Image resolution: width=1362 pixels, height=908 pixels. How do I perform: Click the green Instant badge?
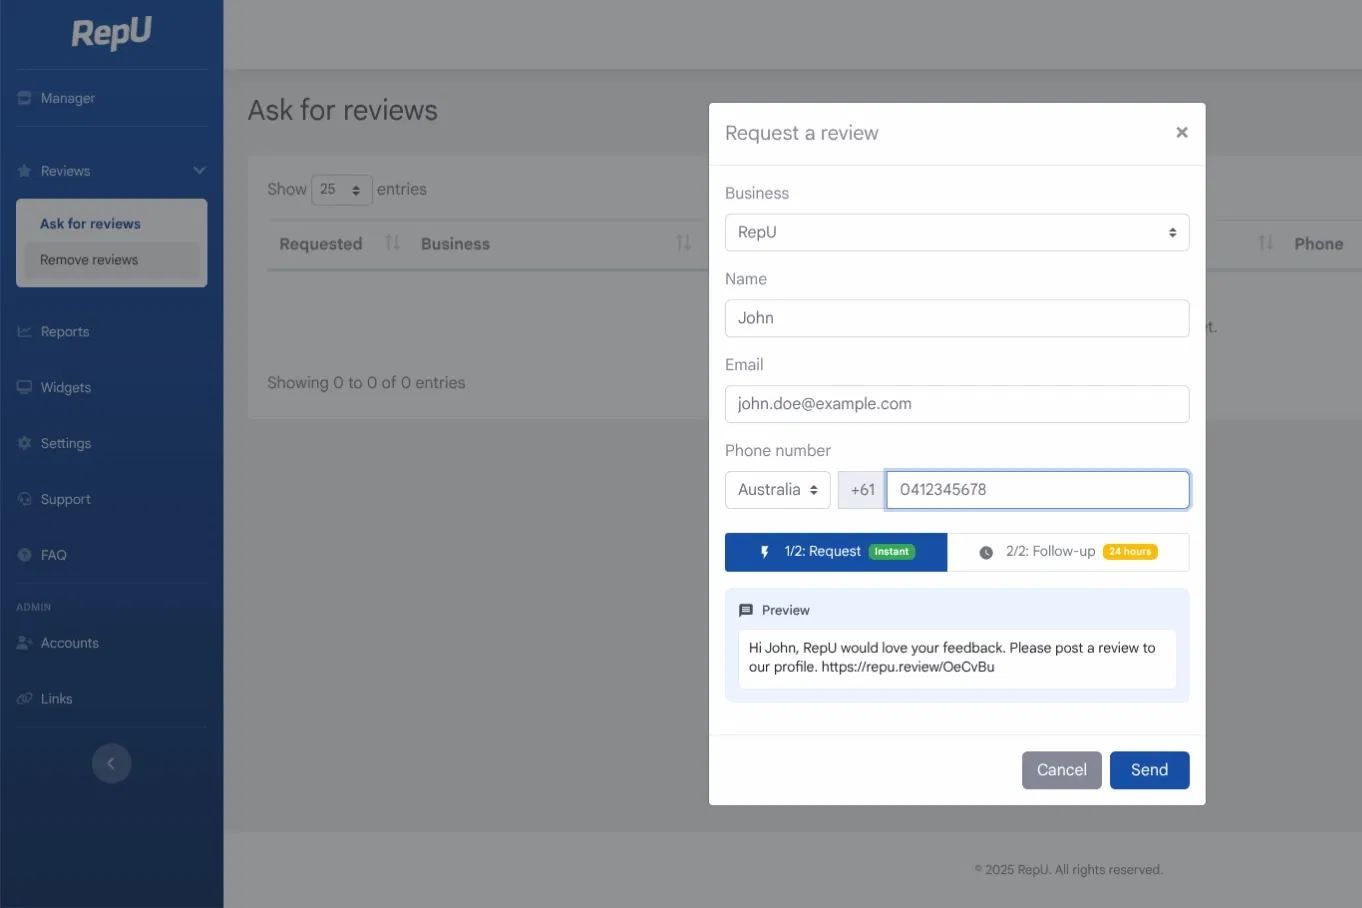[x=892, y=552]
